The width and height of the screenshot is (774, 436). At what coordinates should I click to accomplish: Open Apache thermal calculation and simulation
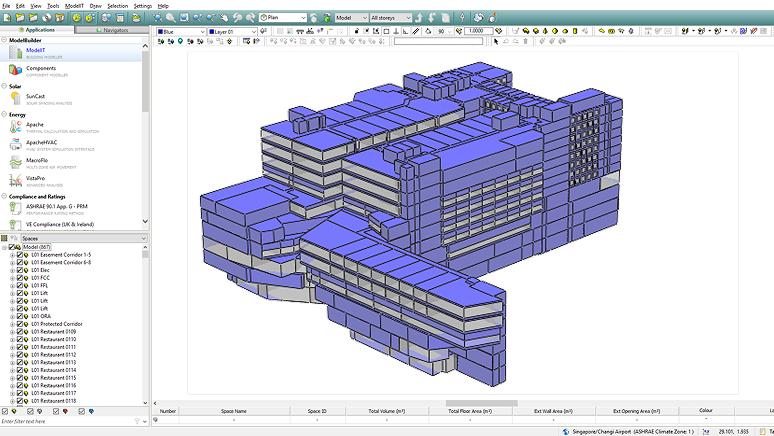tap(35, 126)
